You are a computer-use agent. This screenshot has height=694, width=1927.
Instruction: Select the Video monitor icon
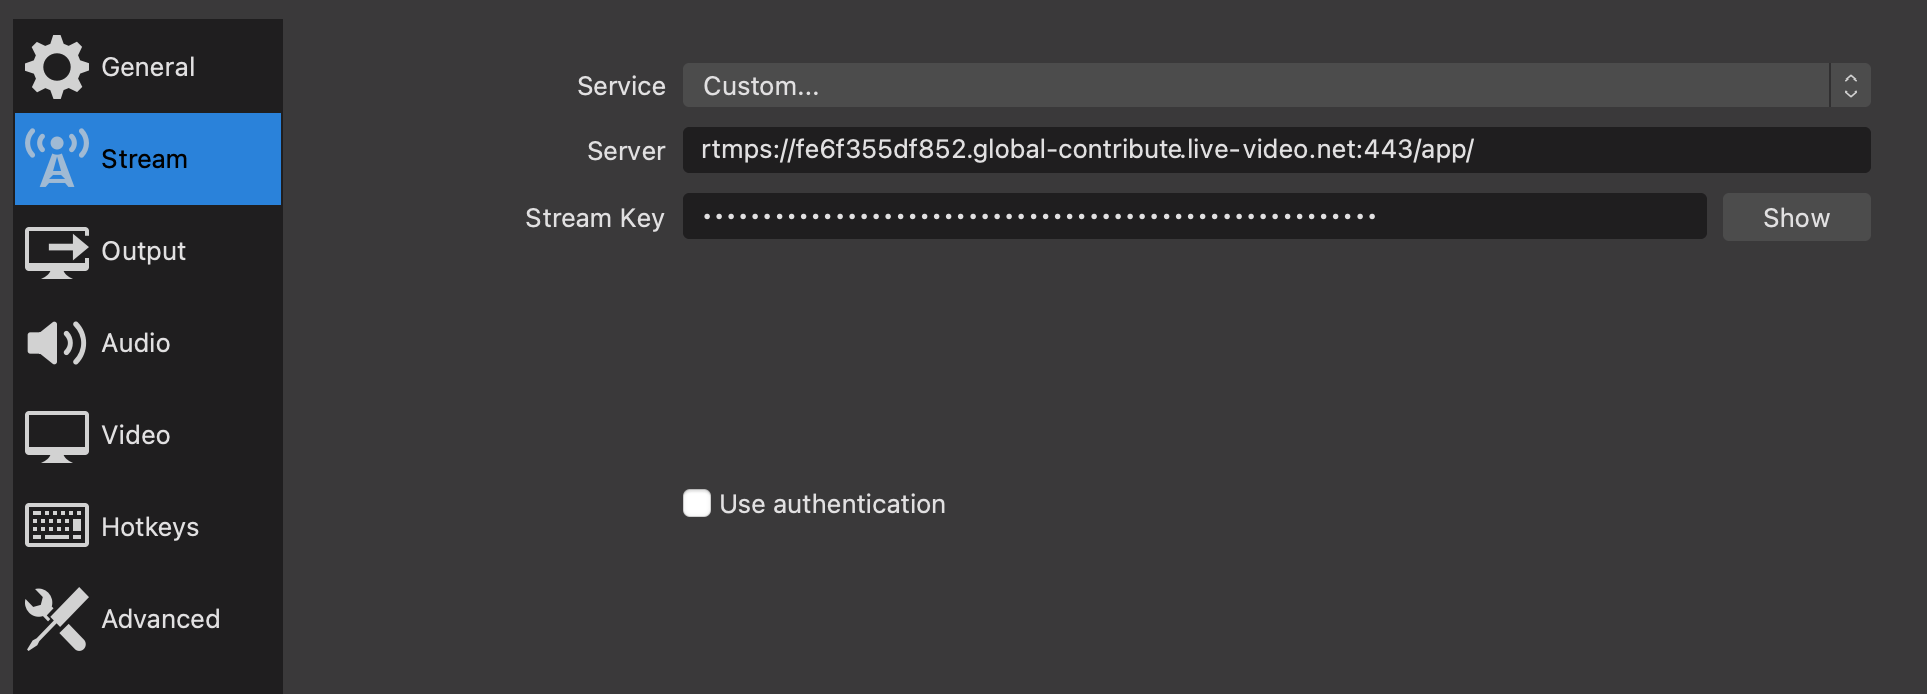coord(57,436)
